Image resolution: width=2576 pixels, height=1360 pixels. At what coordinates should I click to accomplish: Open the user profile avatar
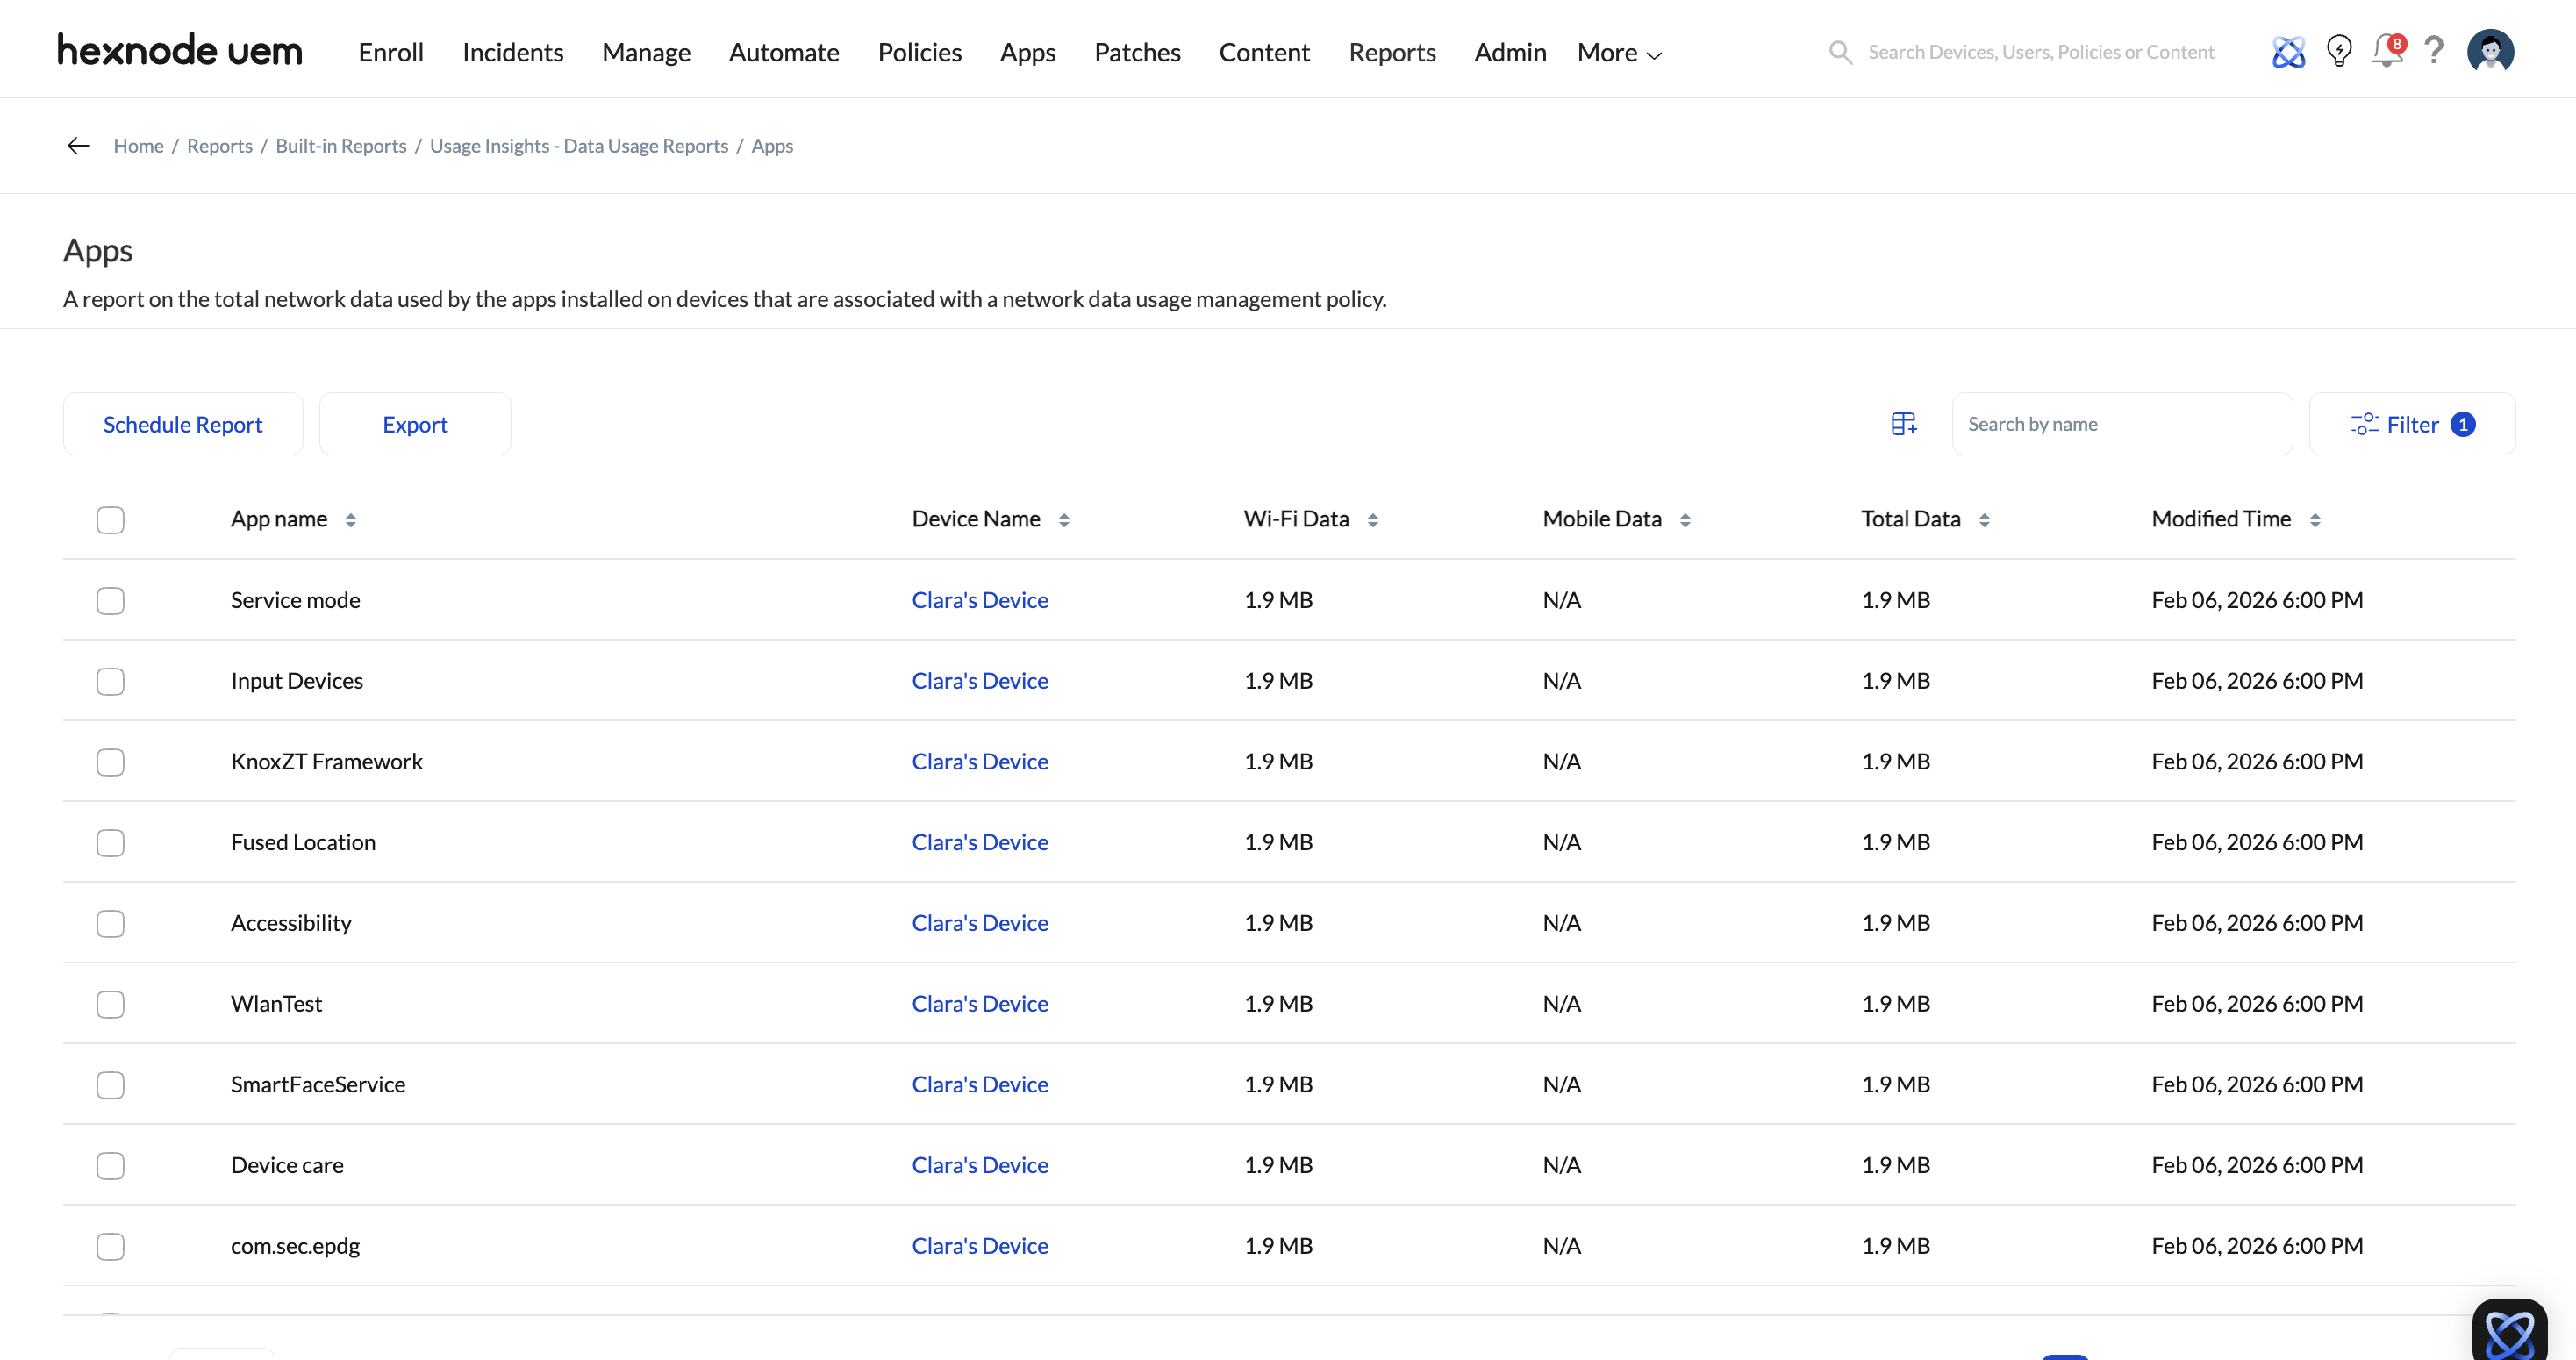pyautogui.click(x=2490, y=51)
